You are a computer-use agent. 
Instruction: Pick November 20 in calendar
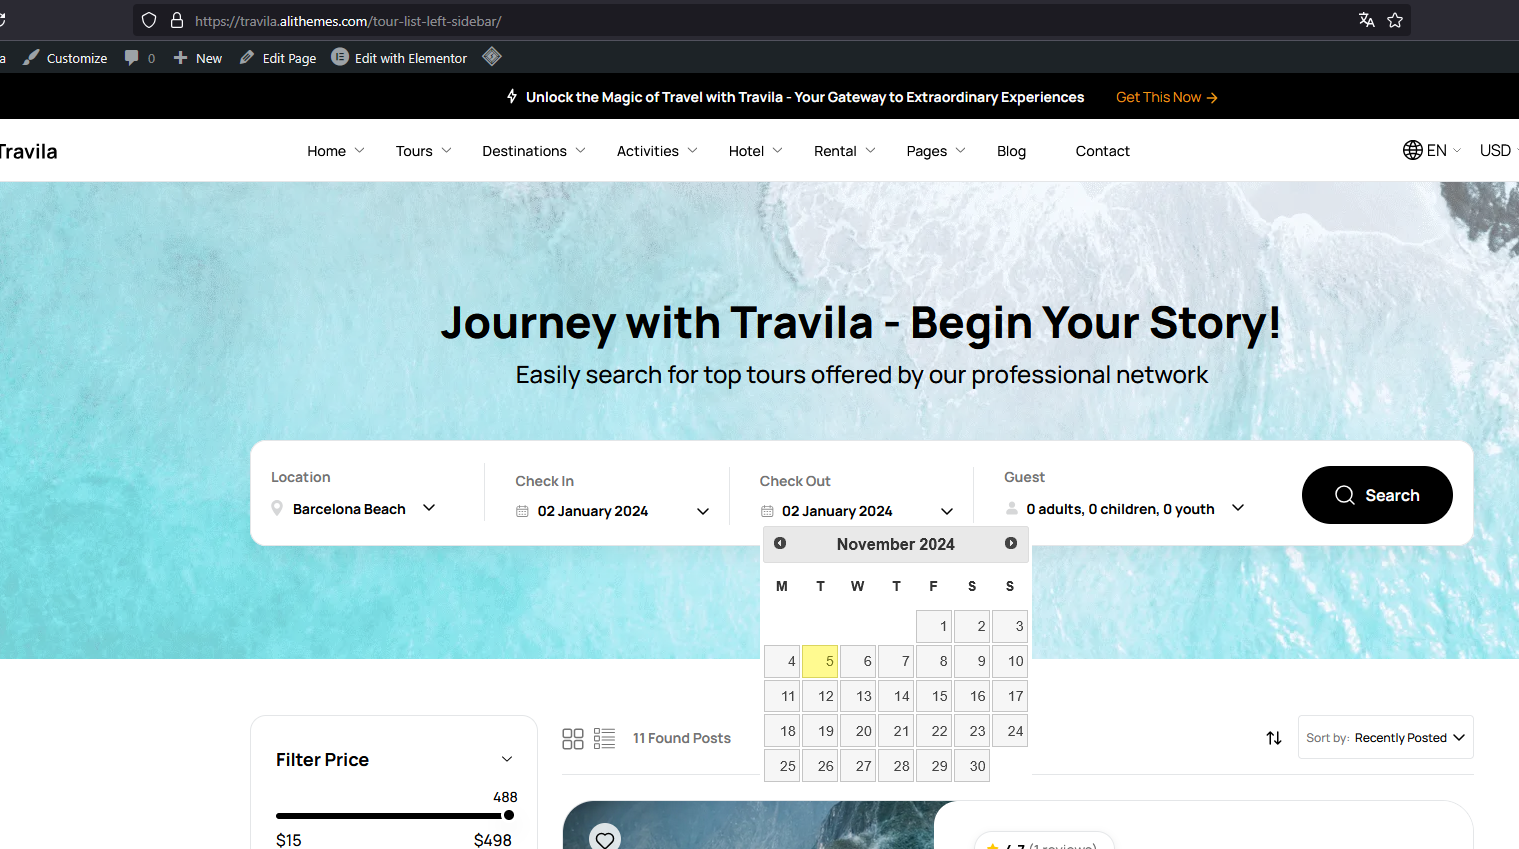pos(858,731)
